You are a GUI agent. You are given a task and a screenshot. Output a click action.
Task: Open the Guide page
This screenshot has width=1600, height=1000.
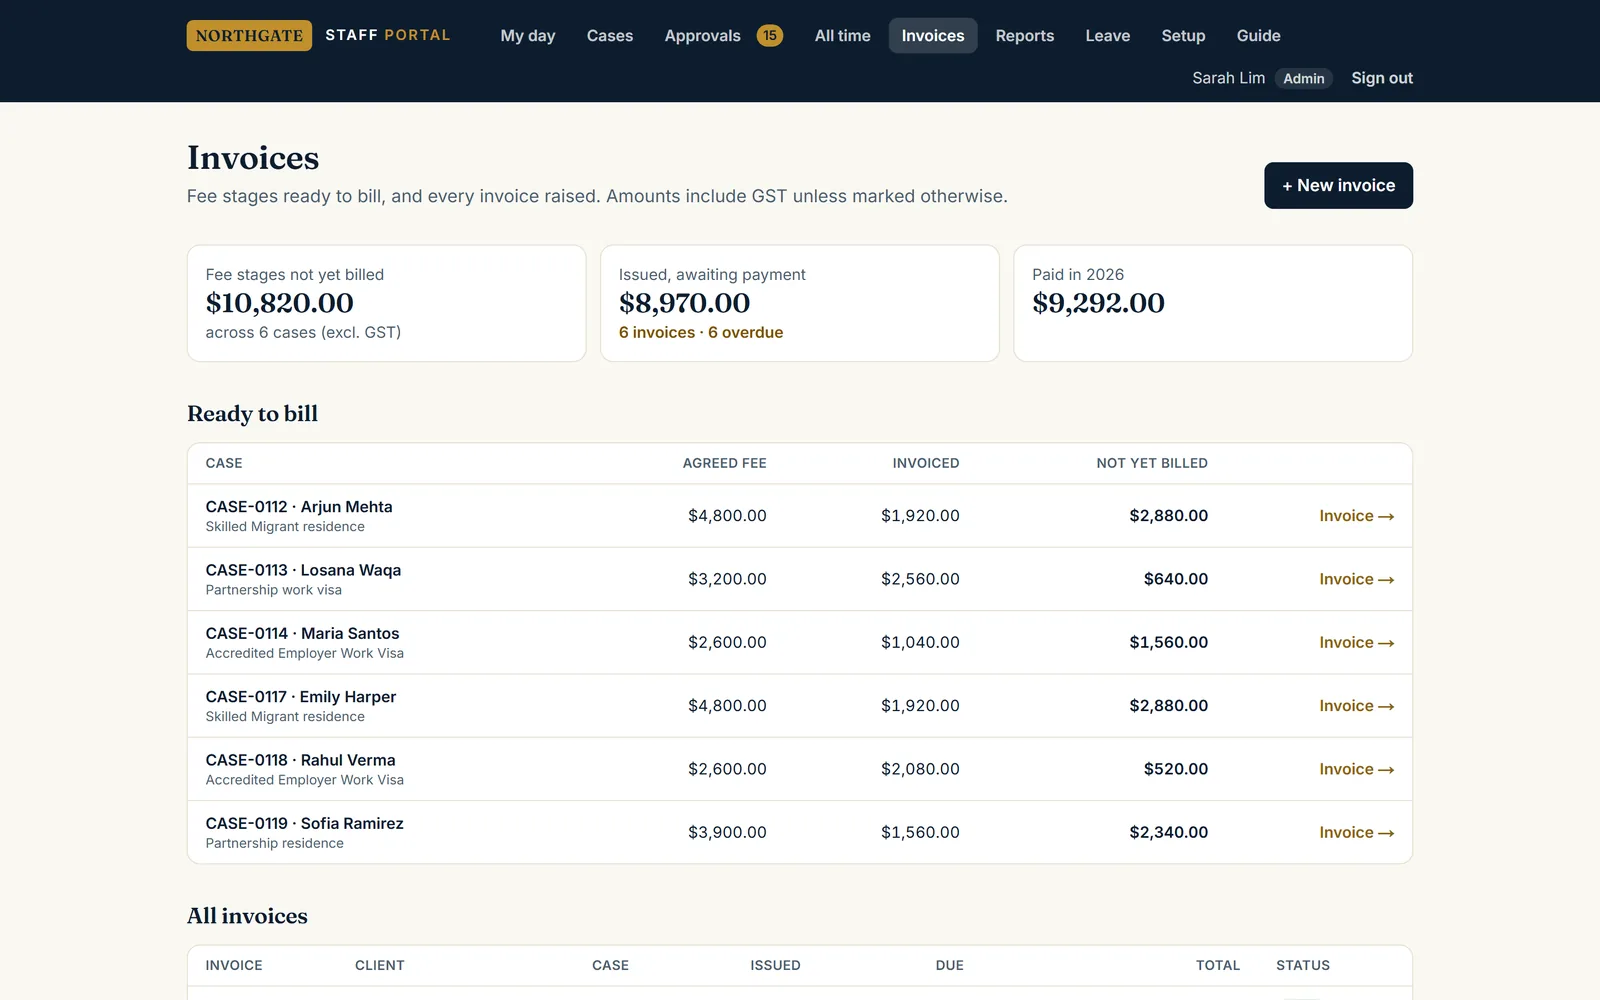tap(1258, 35)
